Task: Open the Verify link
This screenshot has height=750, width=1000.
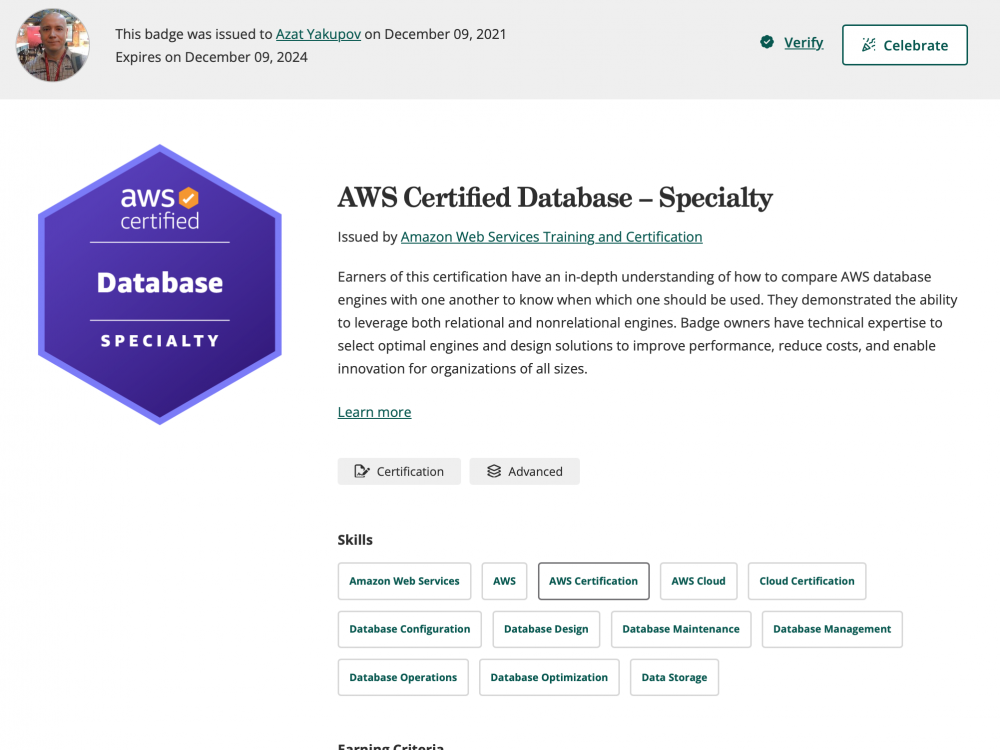Action: click(x=803, y=42)
